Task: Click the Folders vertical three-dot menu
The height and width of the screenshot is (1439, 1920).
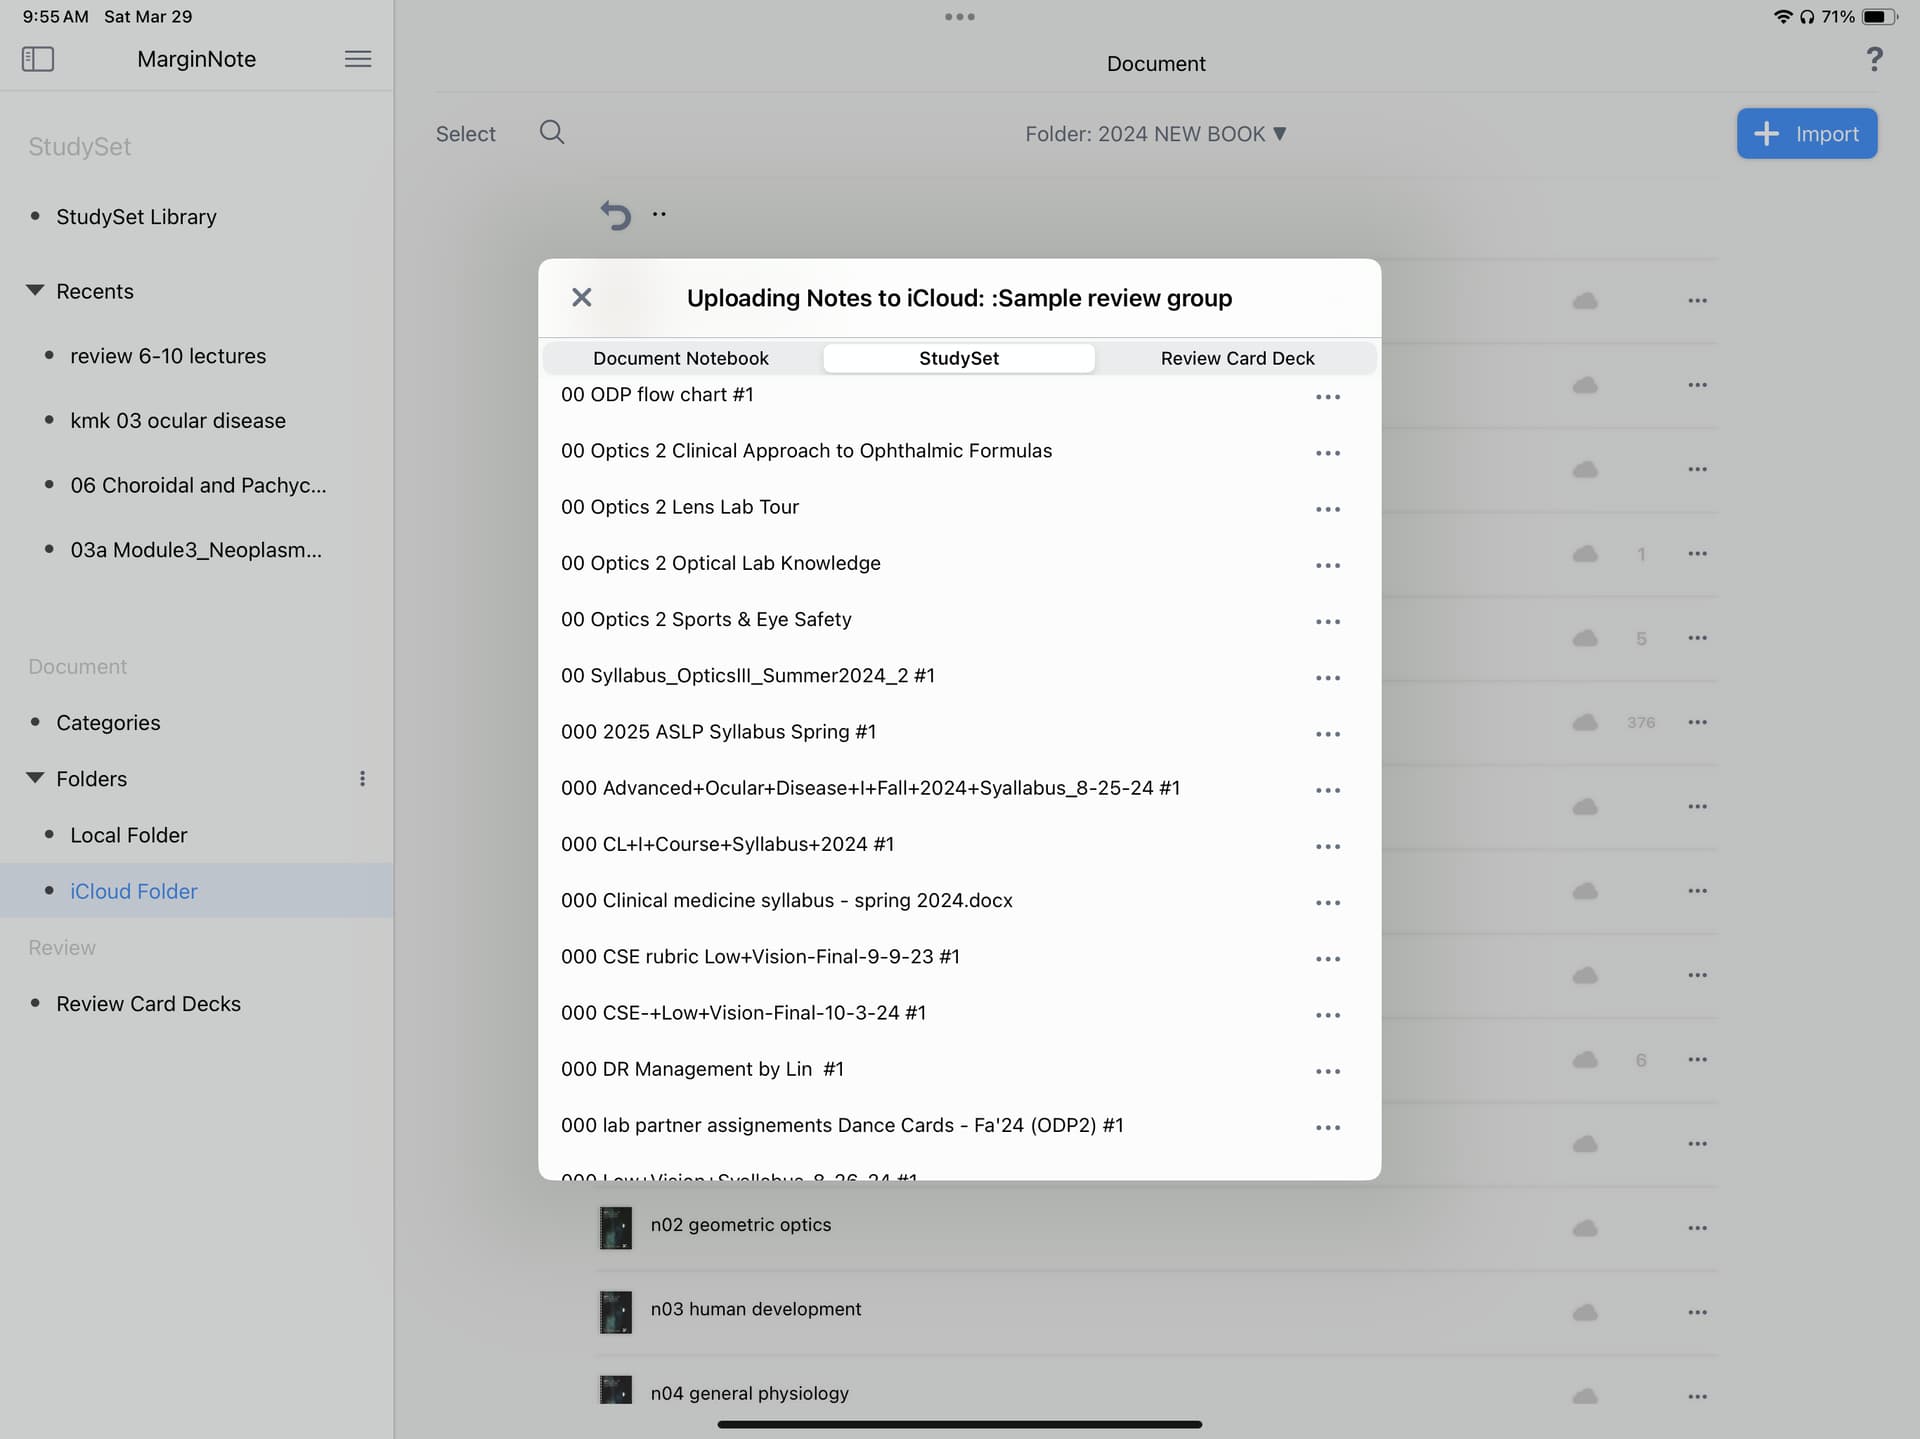Action: [362, 778]
